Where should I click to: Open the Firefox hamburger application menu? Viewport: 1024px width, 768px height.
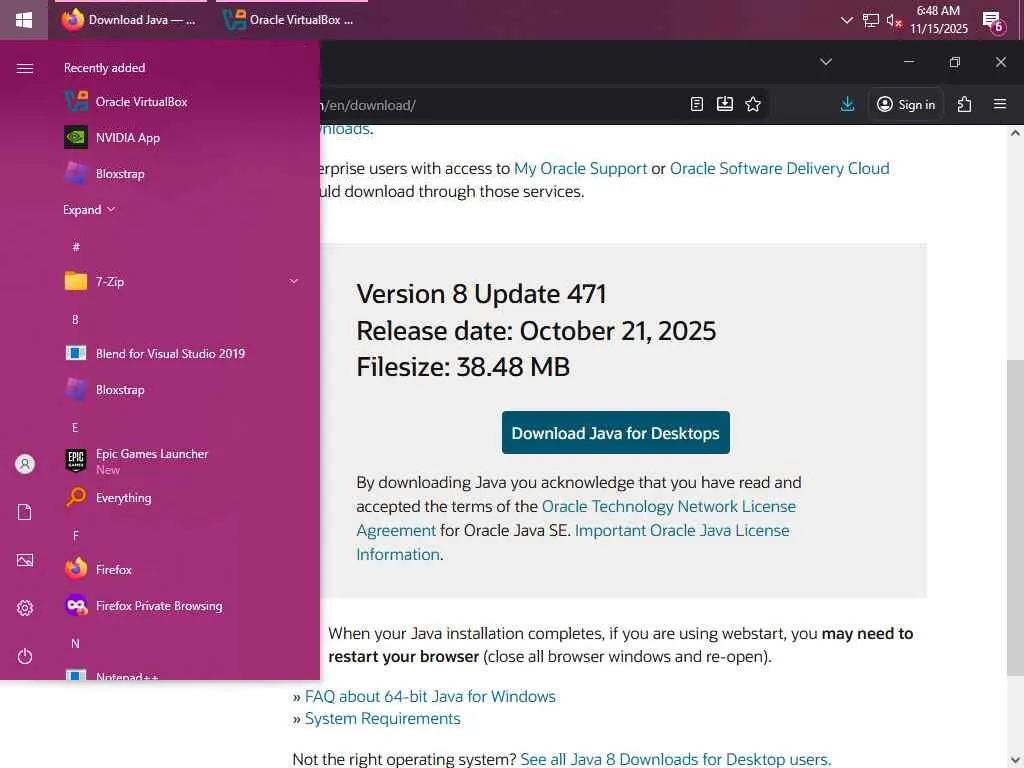point(1000,104)
